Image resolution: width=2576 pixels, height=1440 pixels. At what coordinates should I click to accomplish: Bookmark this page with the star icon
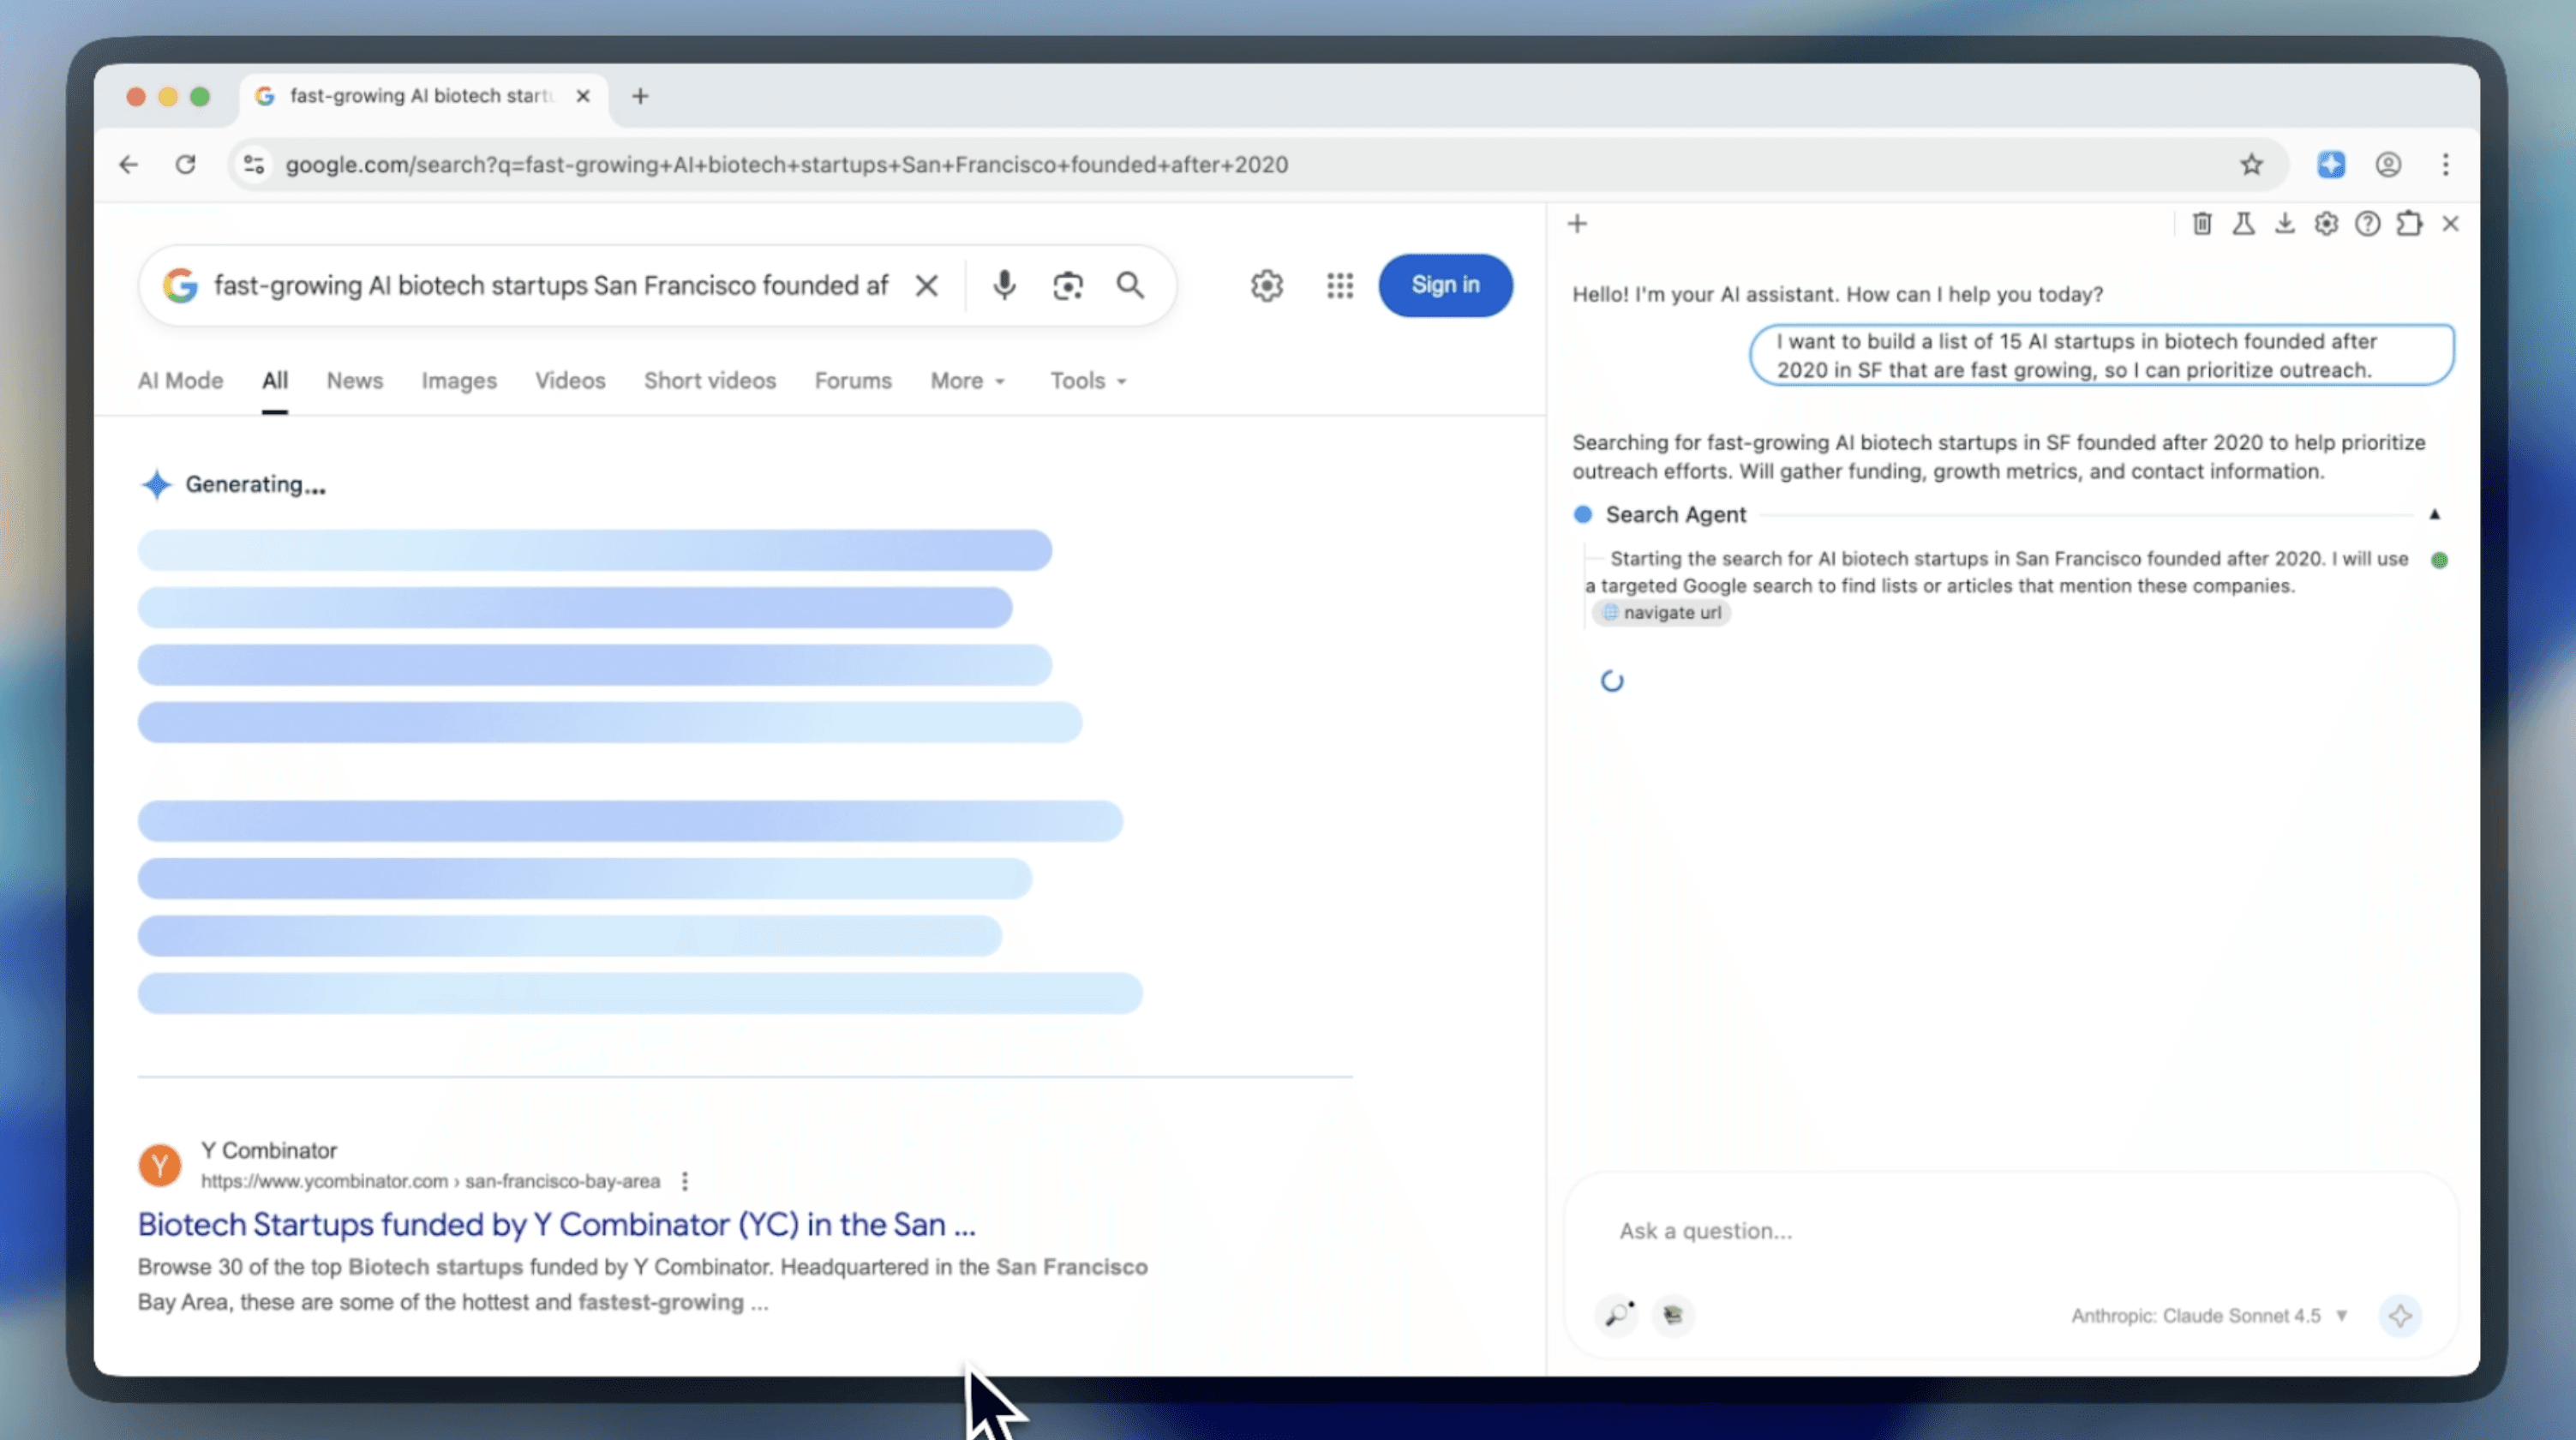[x=2251, y=164]
